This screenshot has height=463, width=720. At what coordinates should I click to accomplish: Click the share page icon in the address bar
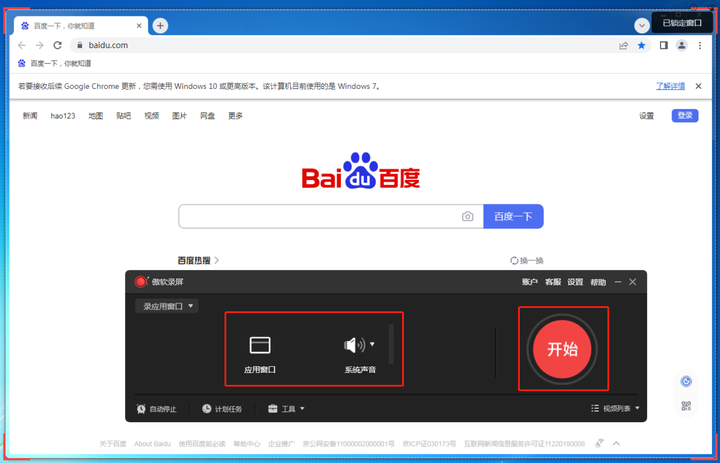point(624,45)
